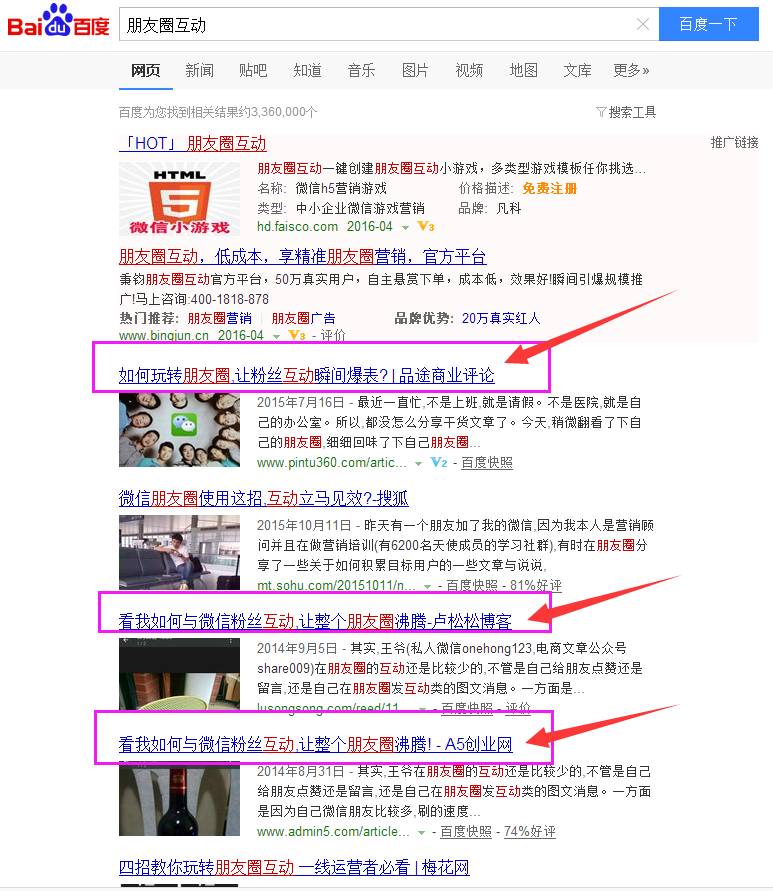The height and width of the screenshot is (891, 773).
Task: Expand dropdown arrow next to www.bingjun.cn
Action: (x=276, y=336)
